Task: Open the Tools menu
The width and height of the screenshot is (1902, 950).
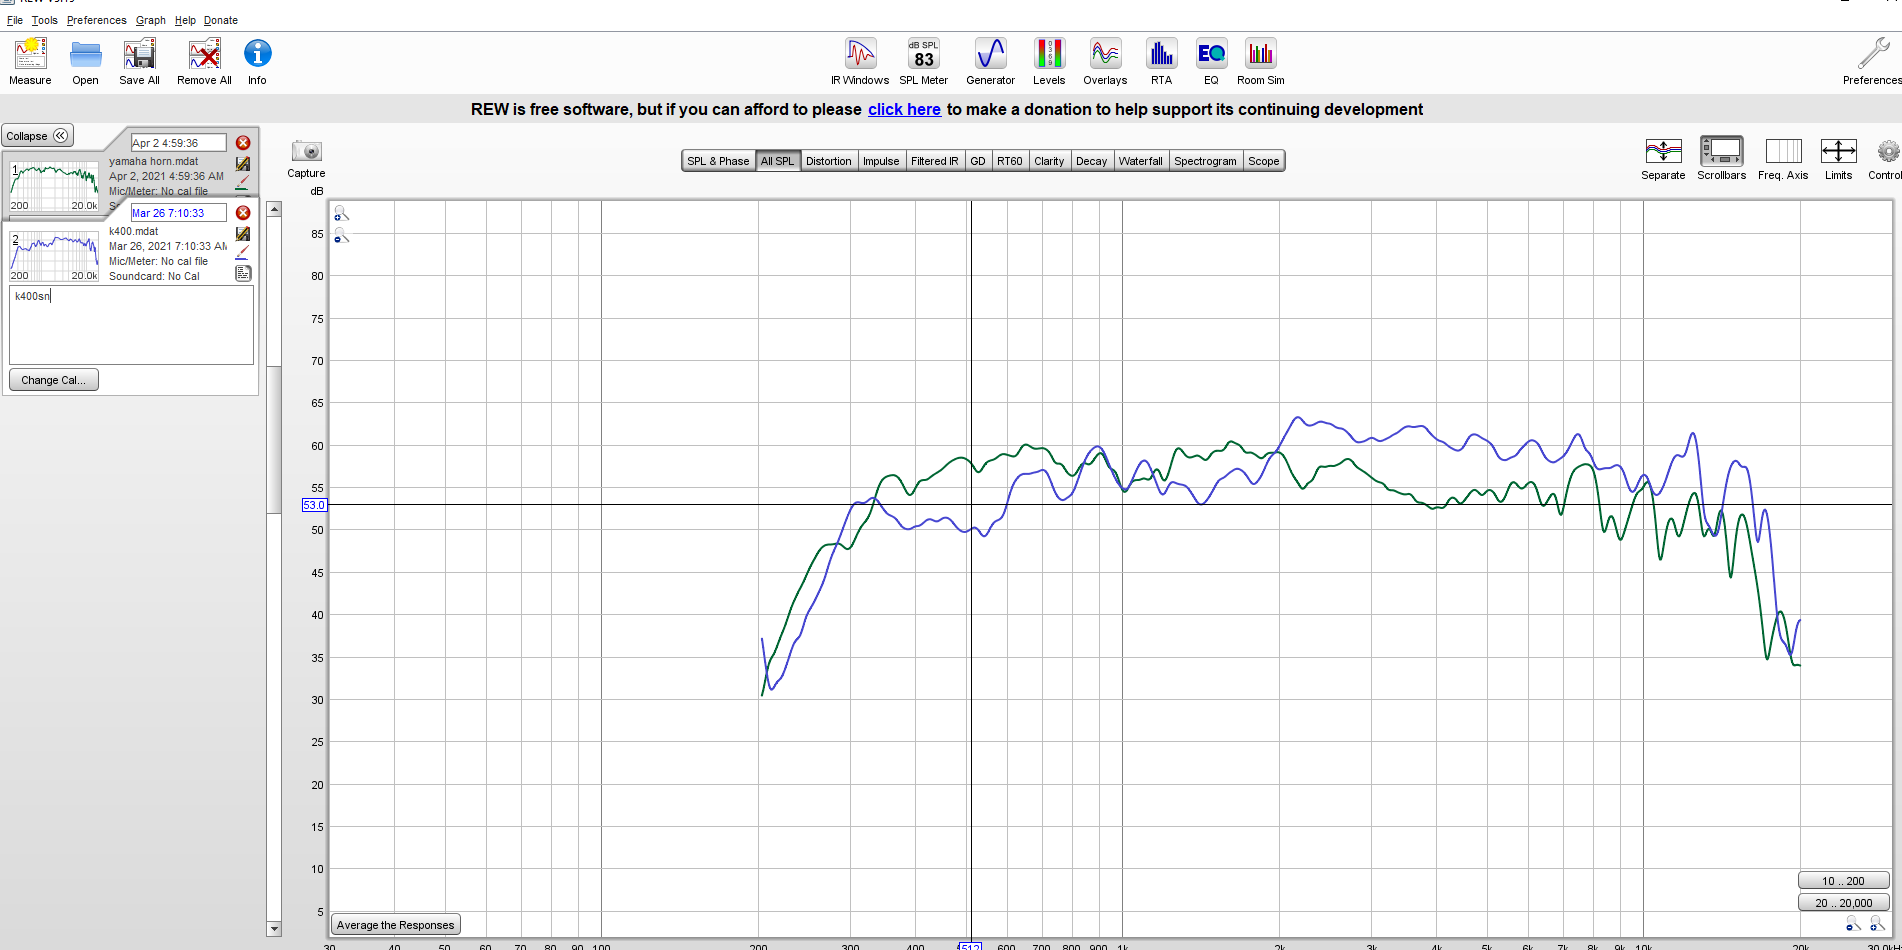Action: click(45, 20)
